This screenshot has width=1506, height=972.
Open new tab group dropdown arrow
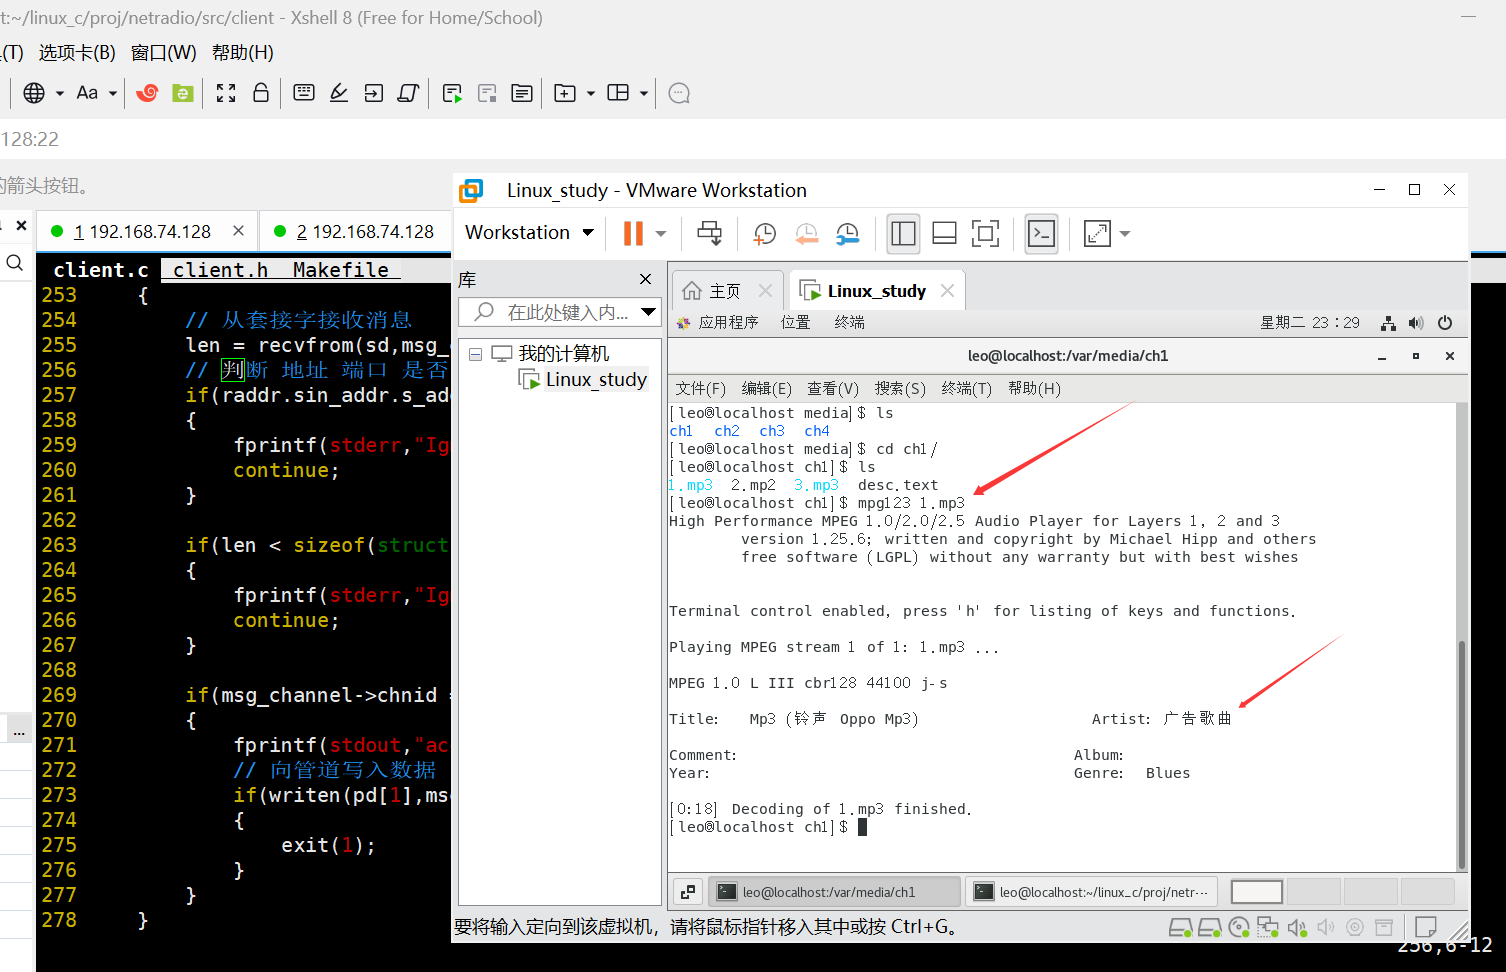591,93
